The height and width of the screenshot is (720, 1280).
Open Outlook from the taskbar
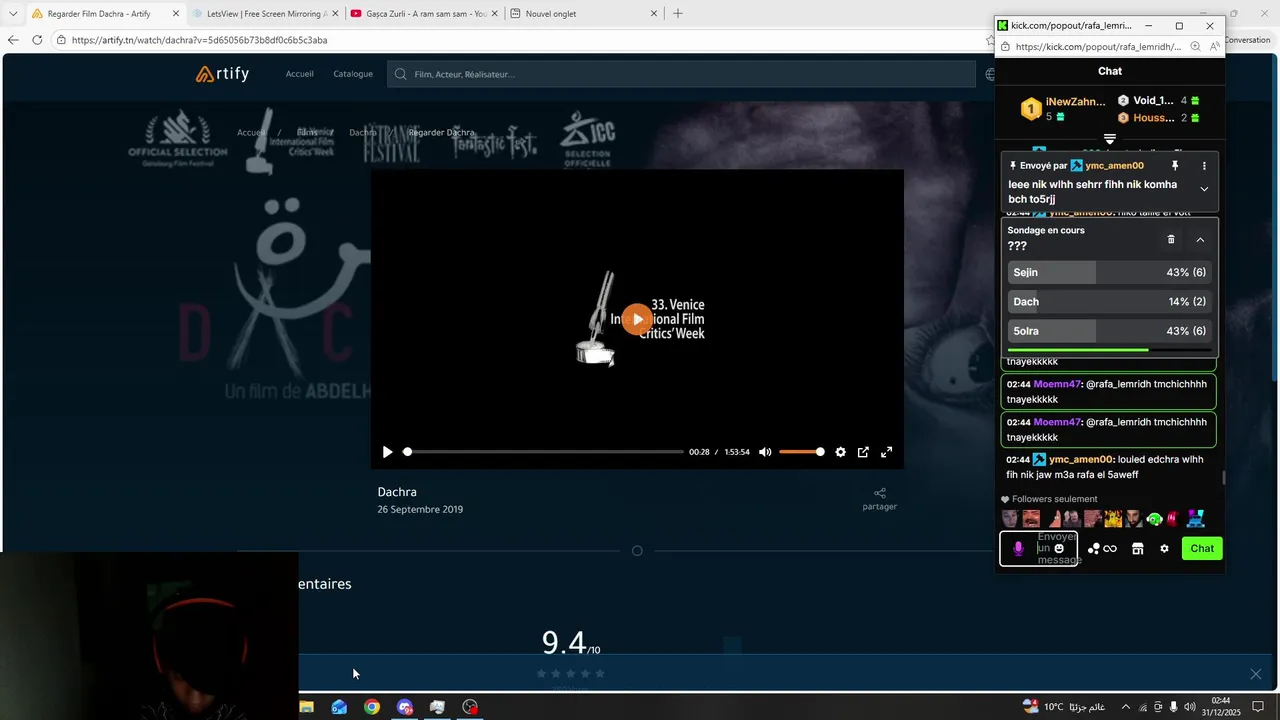[339, 707]
